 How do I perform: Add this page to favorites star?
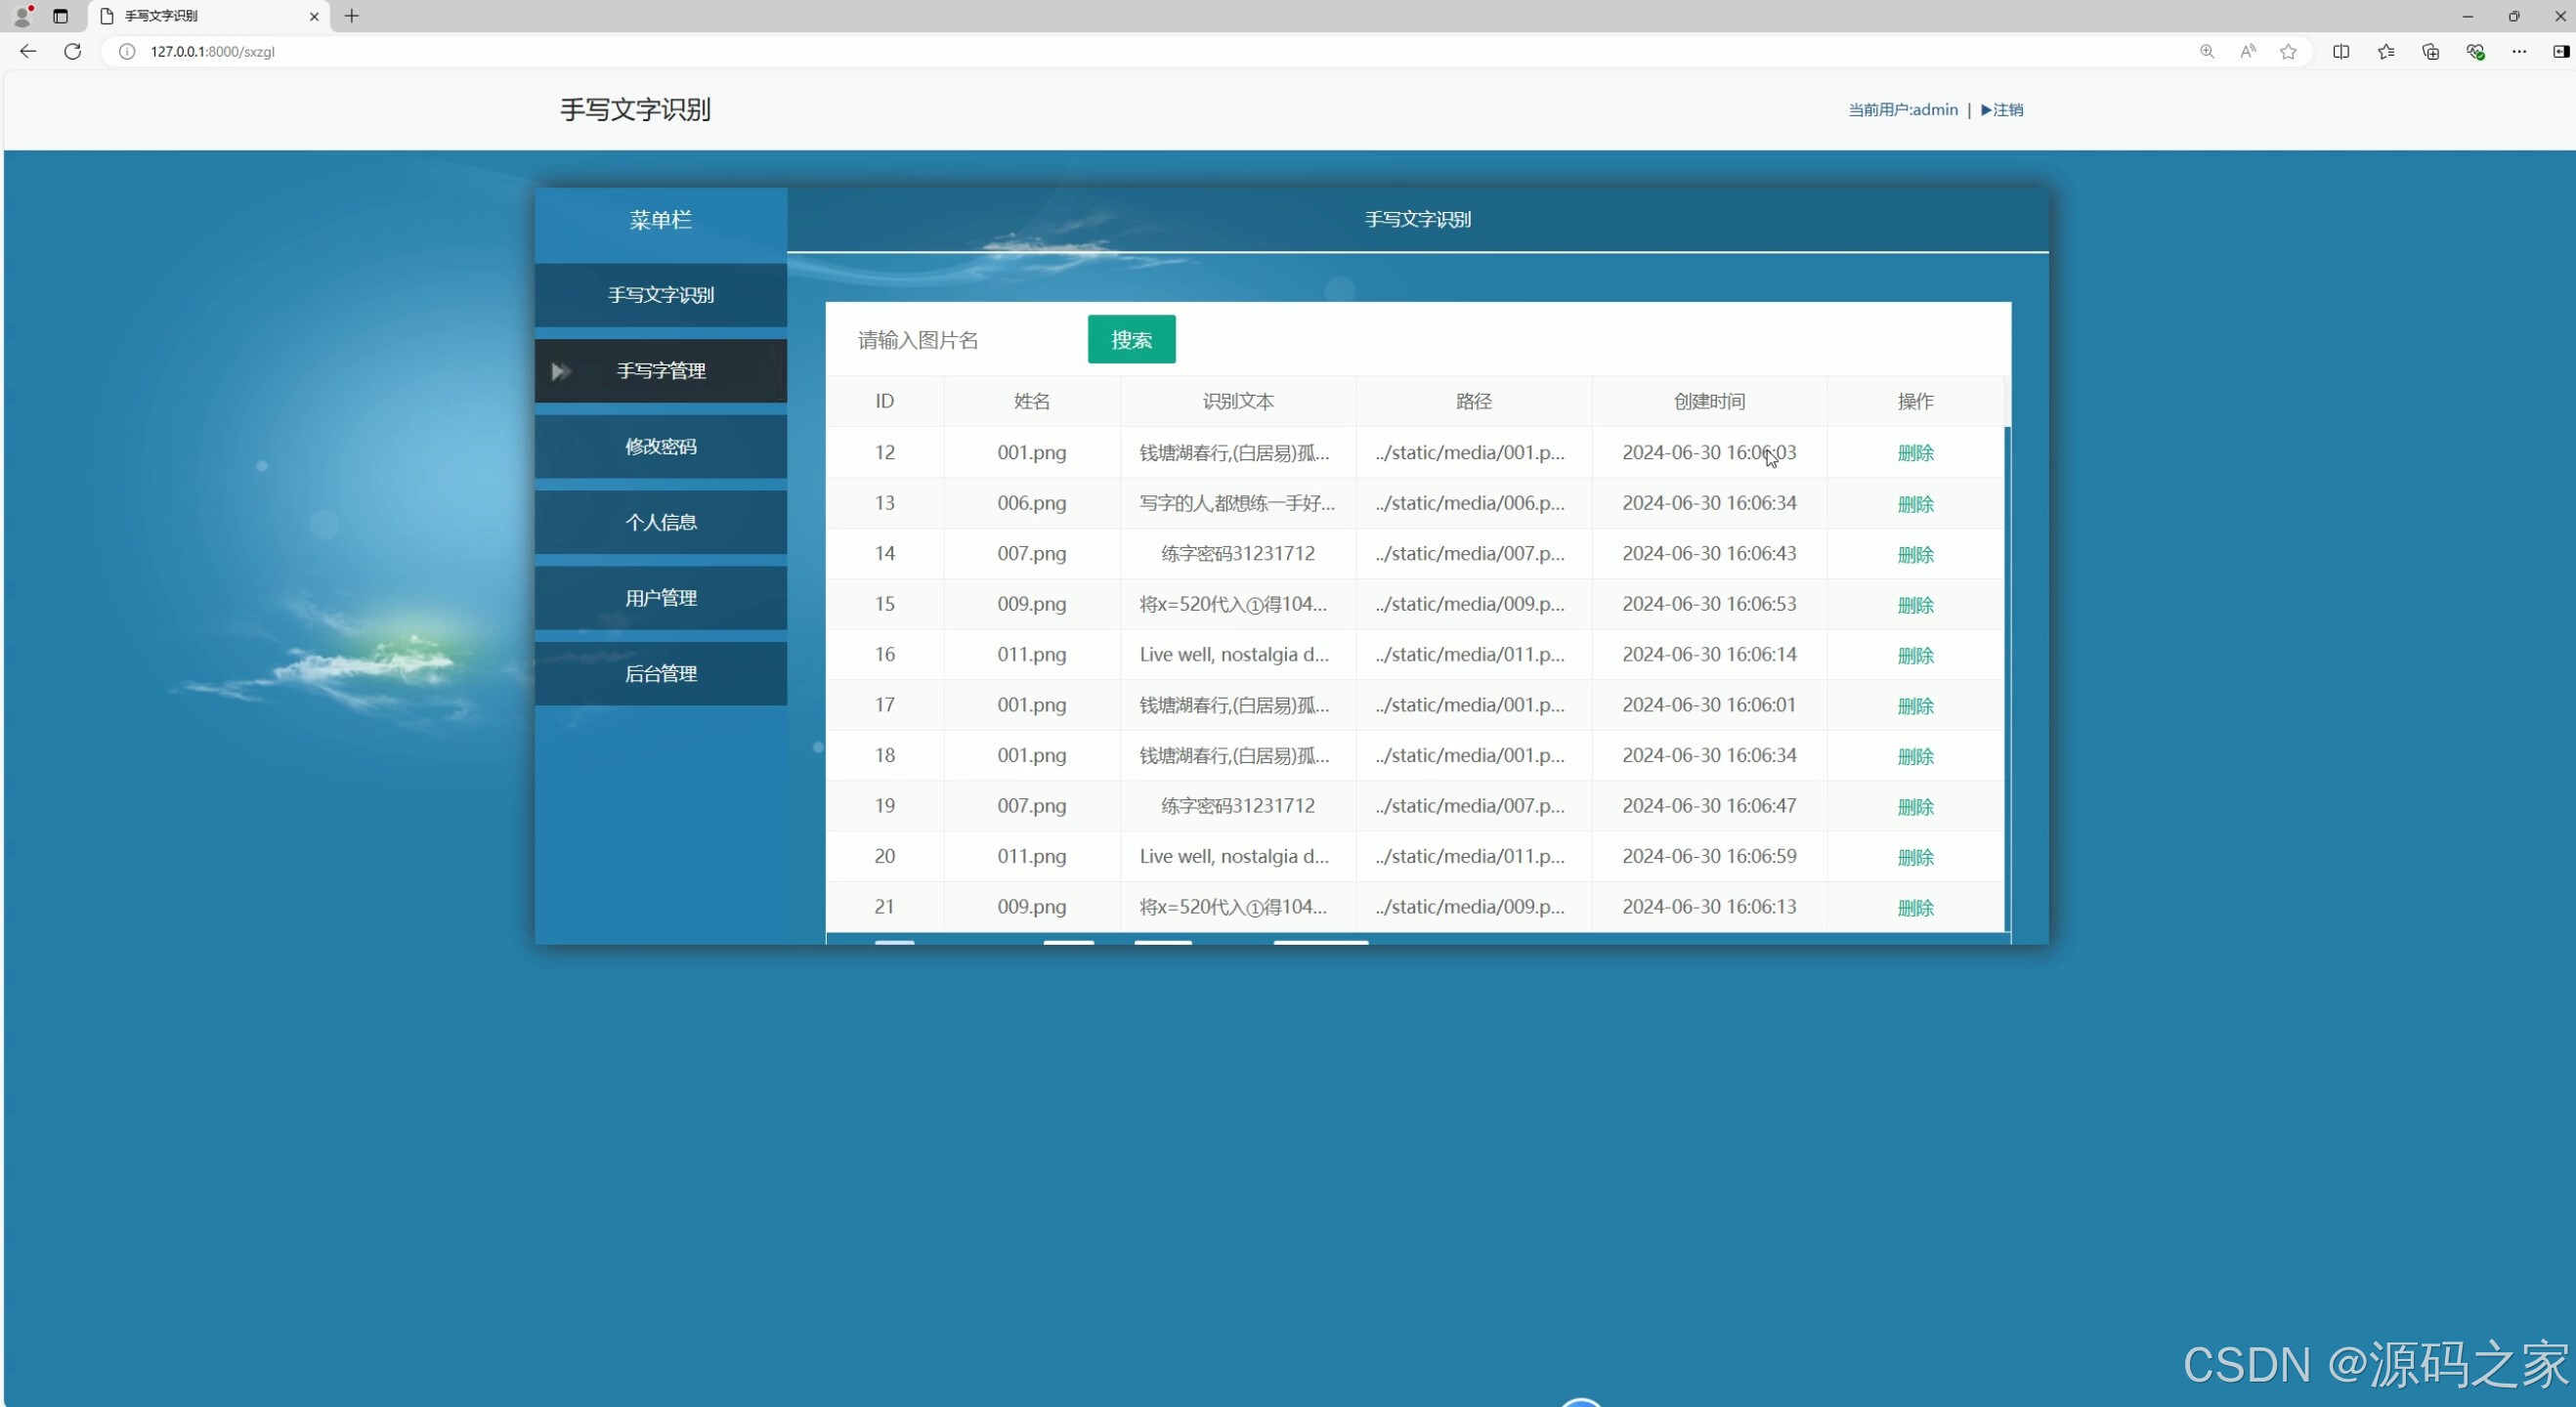coord(2288,51)
